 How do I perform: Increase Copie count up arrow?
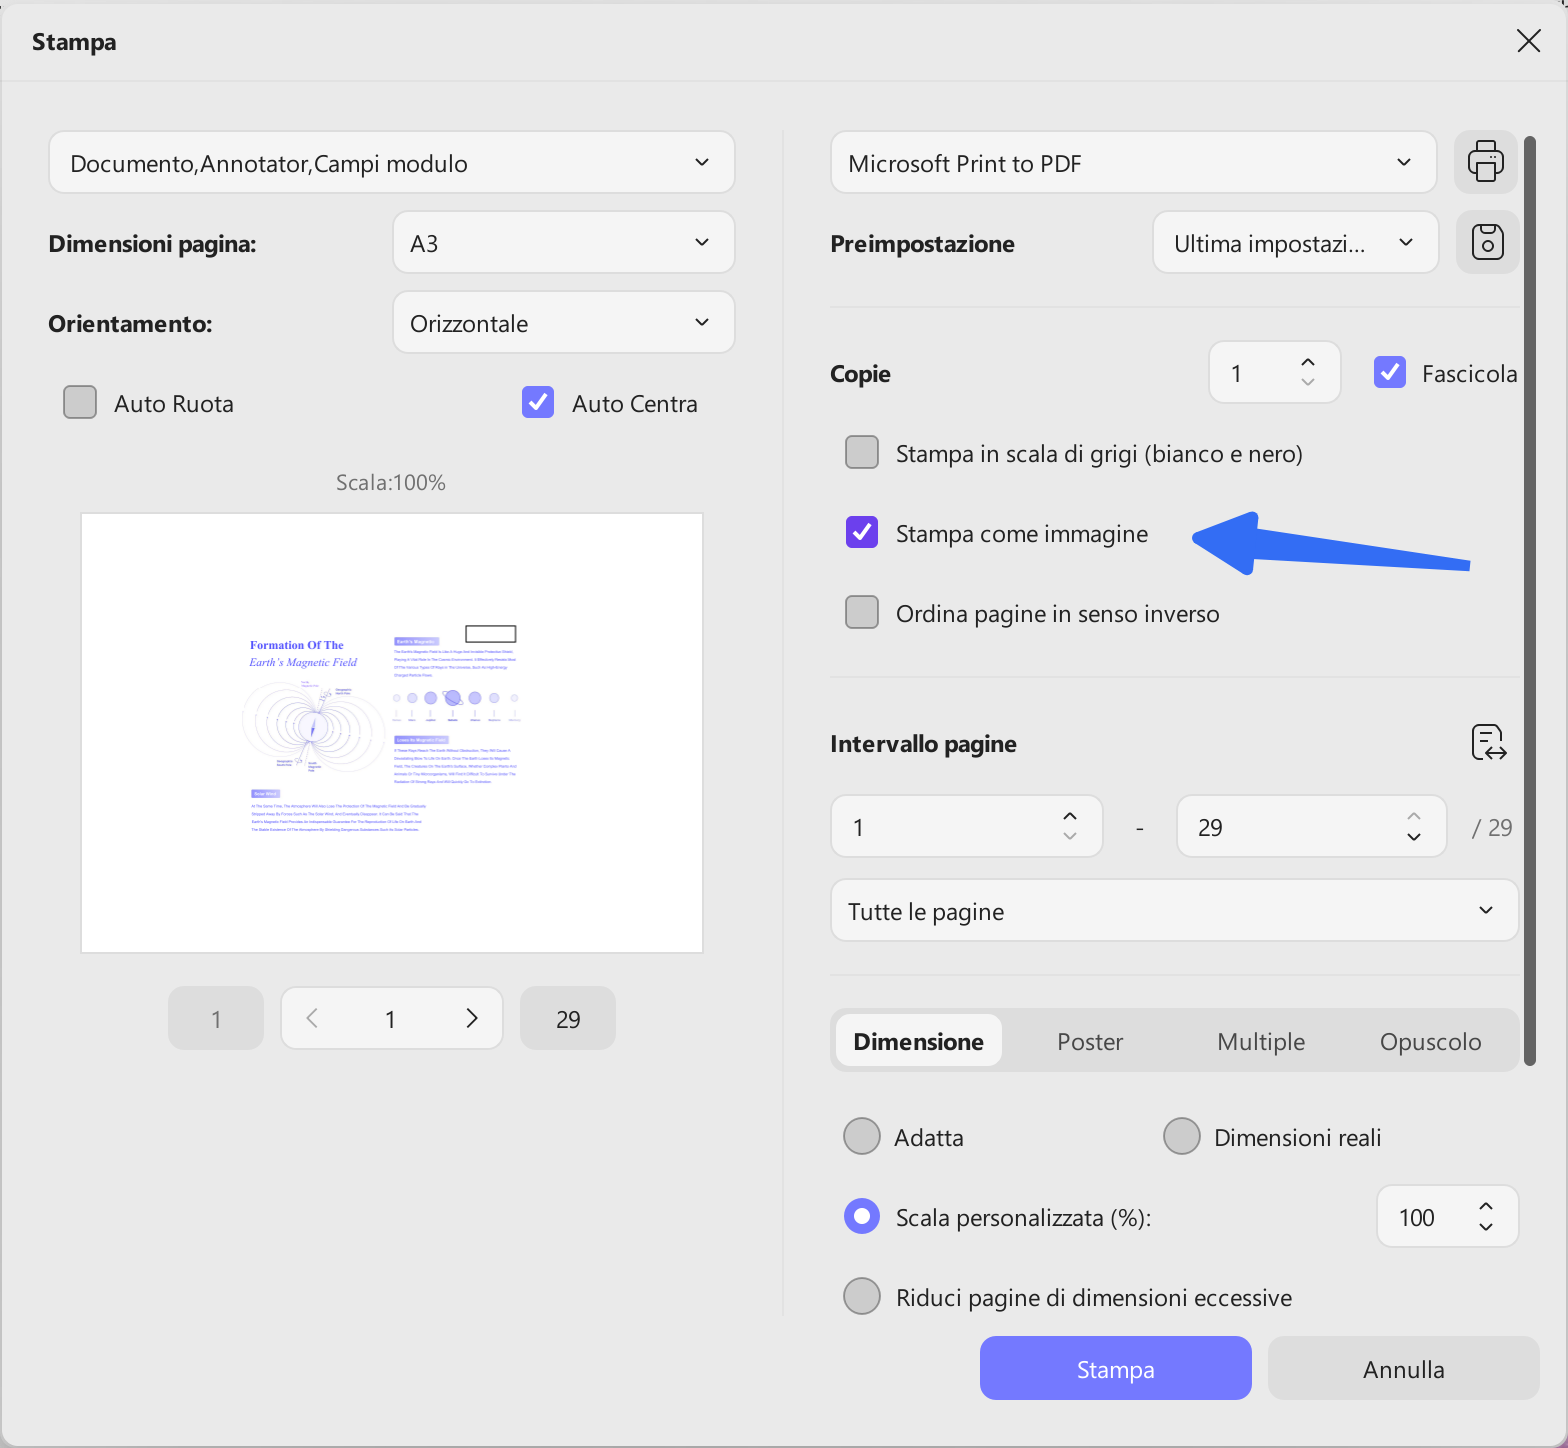(1307, 362)
